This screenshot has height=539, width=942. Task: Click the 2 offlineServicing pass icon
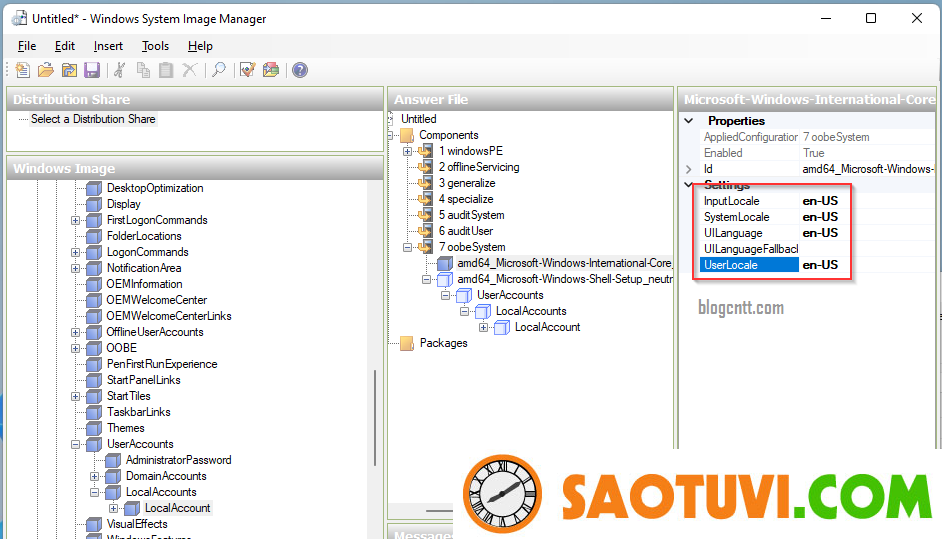coord(425,167)
